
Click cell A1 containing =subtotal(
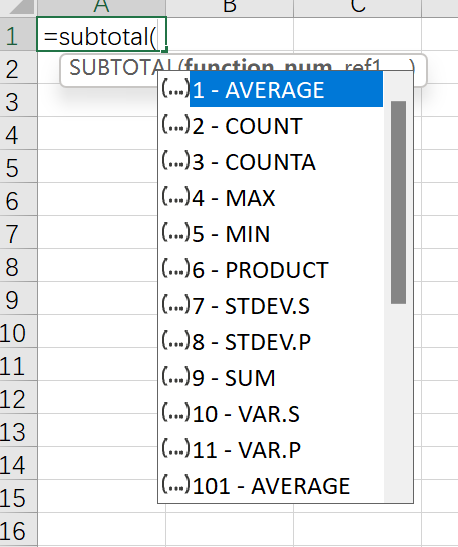click(101, 34)
